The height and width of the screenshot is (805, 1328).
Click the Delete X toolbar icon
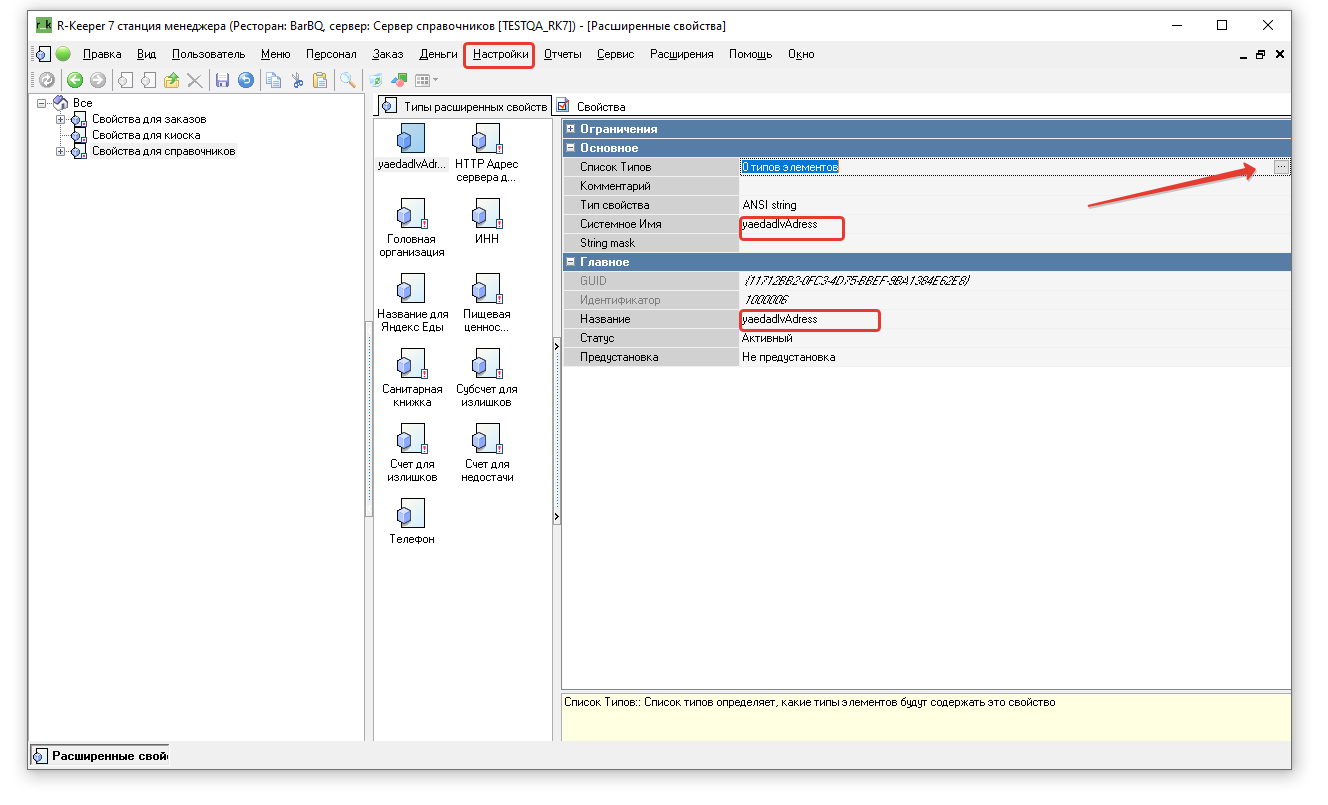click(x=195, y=81)
